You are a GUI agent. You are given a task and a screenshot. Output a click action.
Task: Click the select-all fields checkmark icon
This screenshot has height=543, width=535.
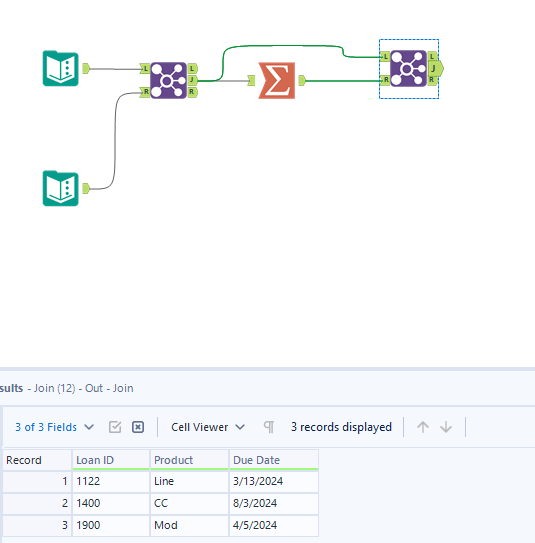click(115, 427)
